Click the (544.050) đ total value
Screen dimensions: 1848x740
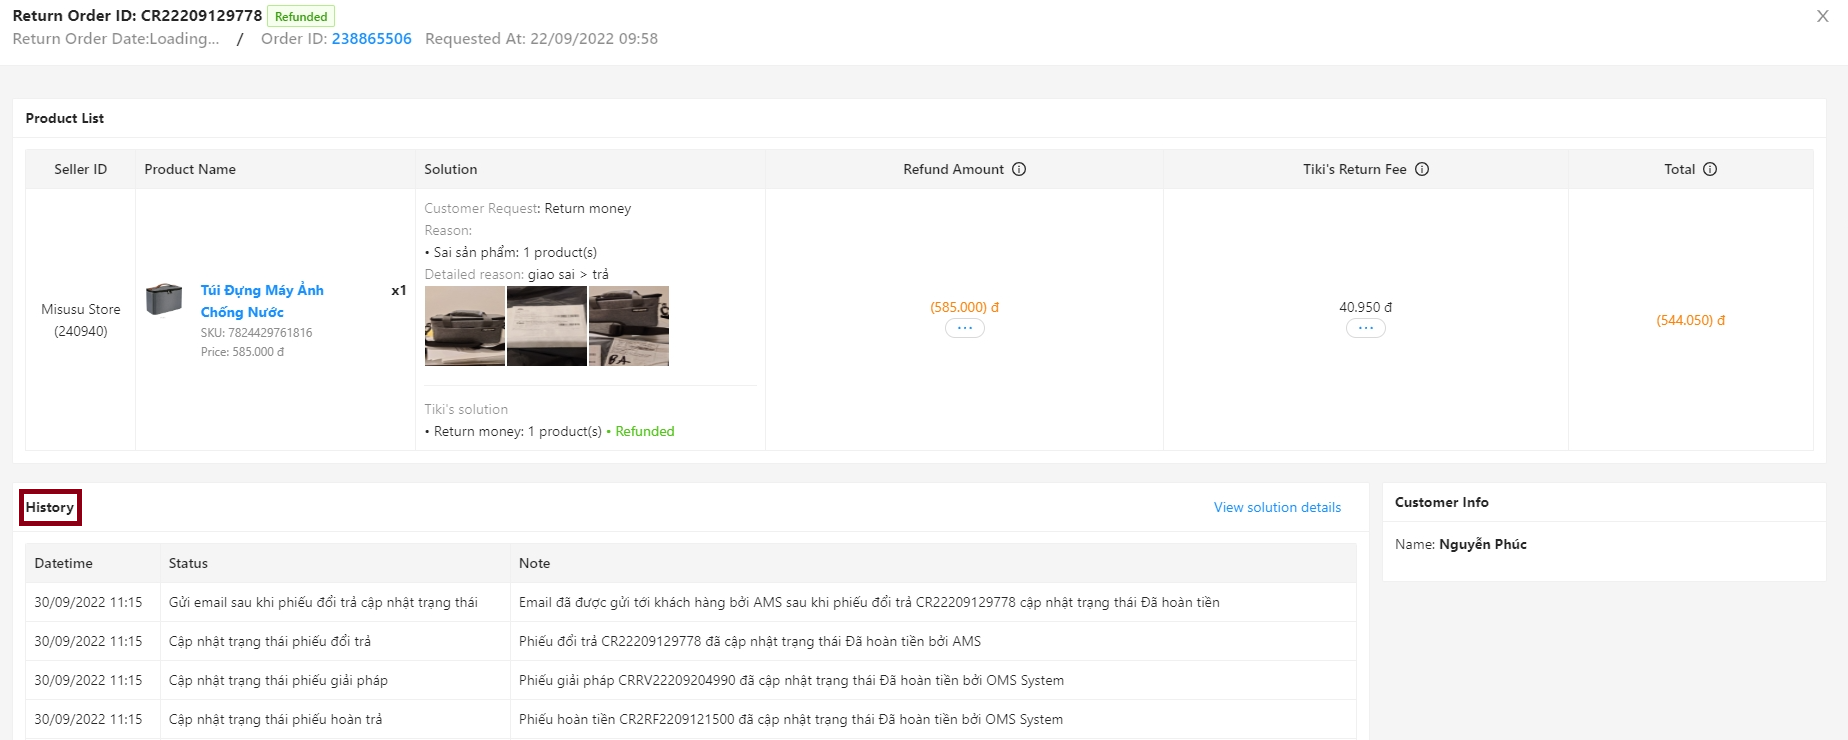(1691, 320)
